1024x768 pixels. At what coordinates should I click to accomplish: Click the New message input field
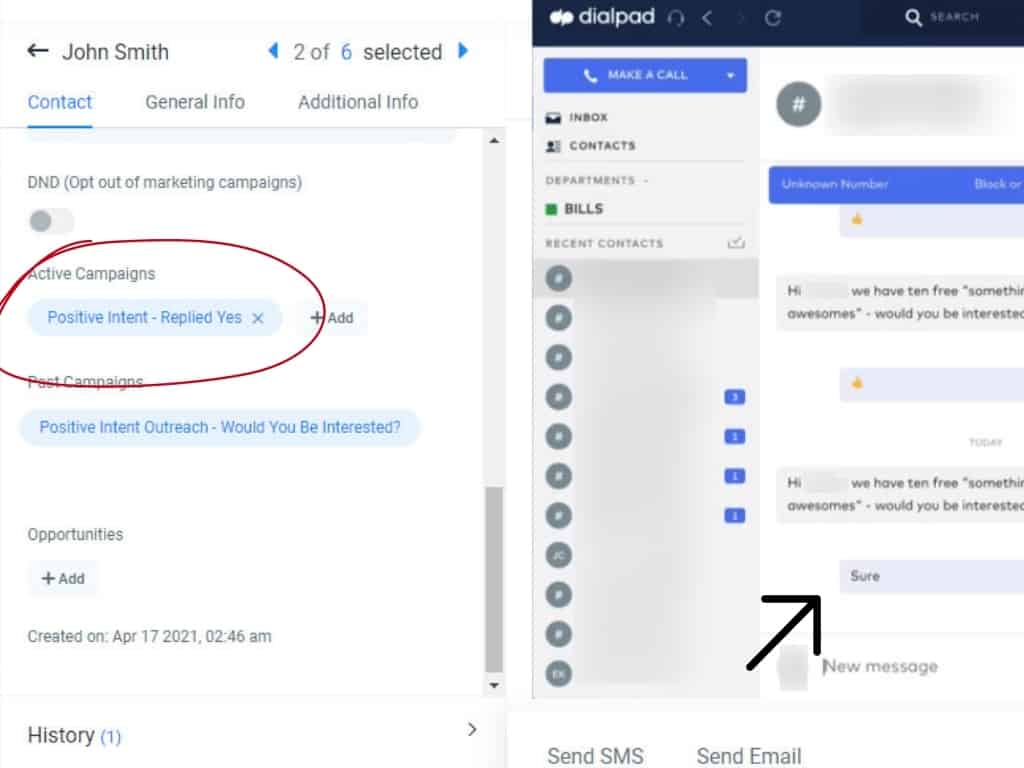pyautogui.click(x=900, y=666)
